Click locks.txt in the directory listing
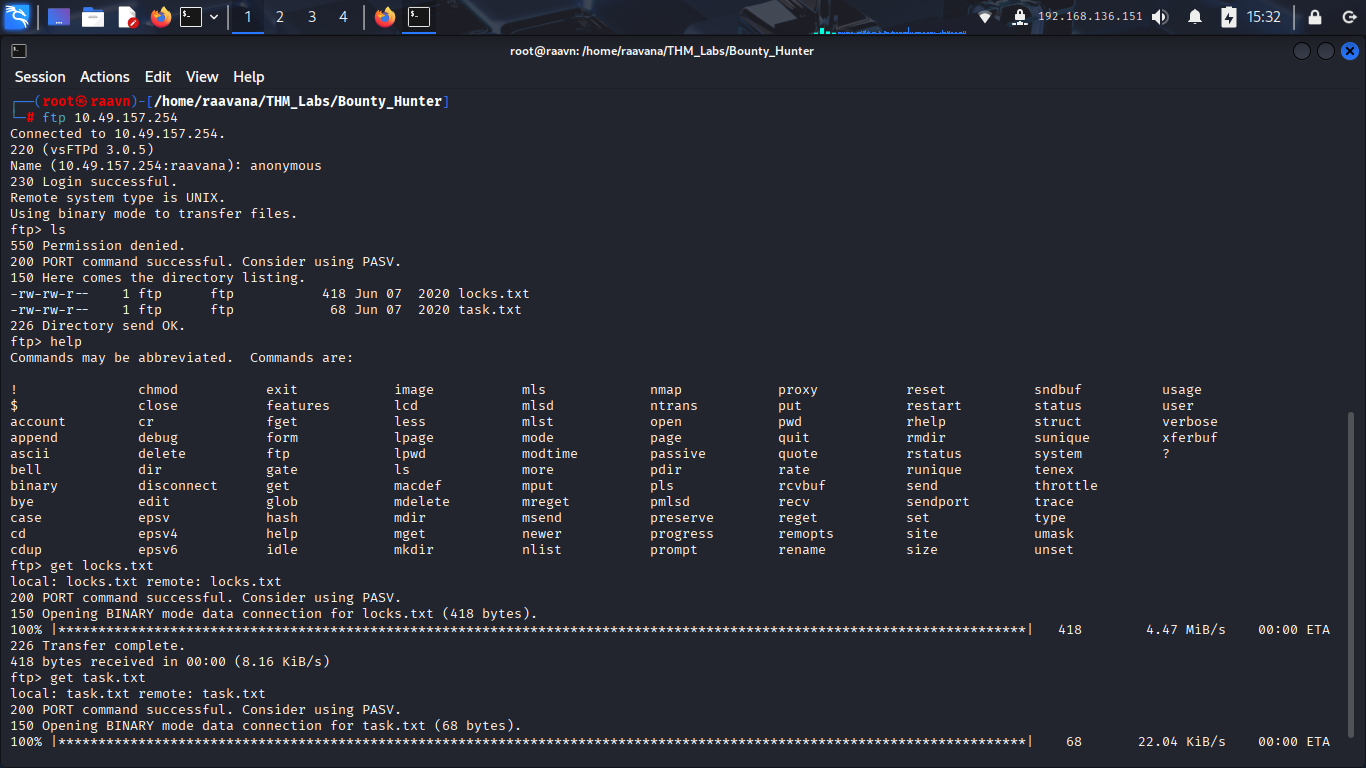Screen dimensions: 1366x768 point(494,294)
